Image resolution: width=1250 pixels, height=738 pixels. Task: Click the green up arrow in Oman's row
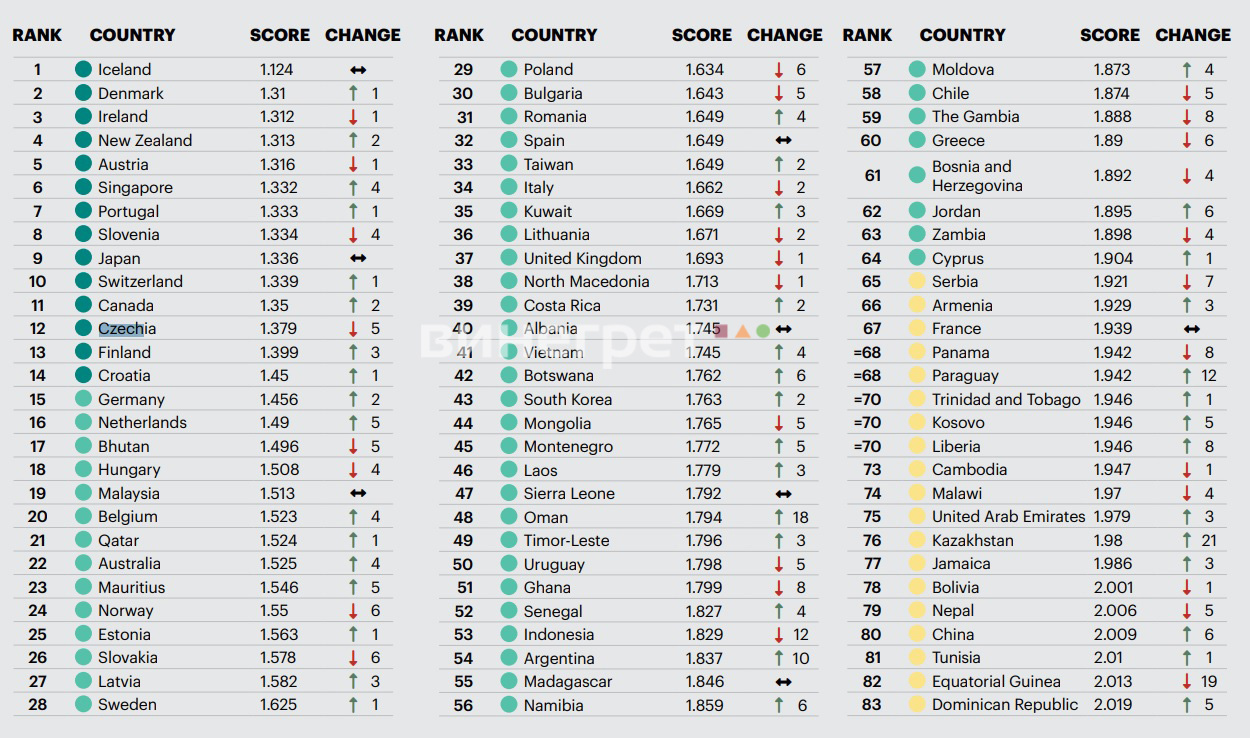779,517
